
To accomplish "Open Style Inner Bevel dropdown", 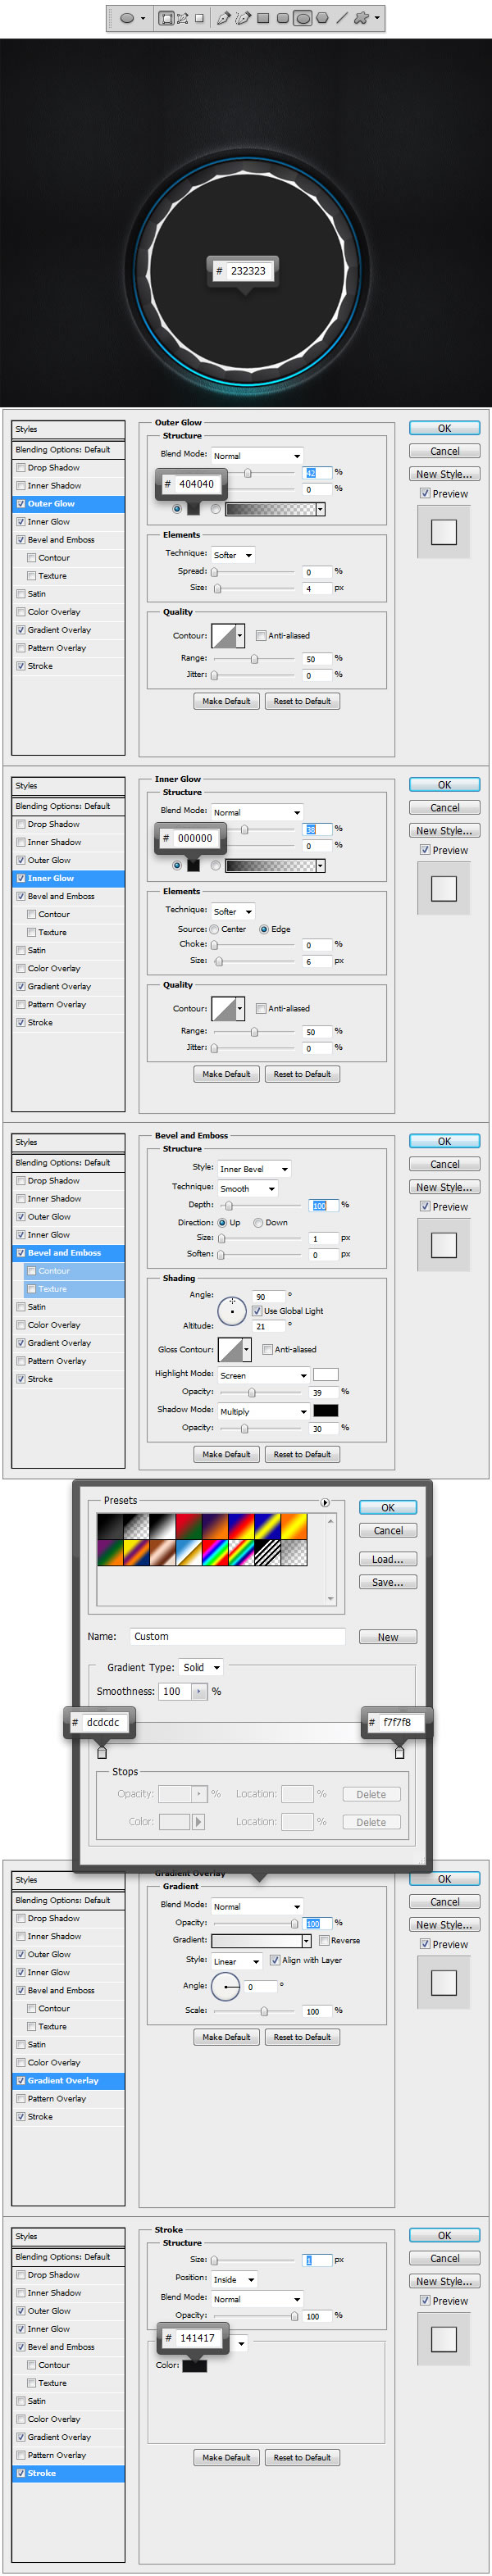I will [x=255, y=1168].
